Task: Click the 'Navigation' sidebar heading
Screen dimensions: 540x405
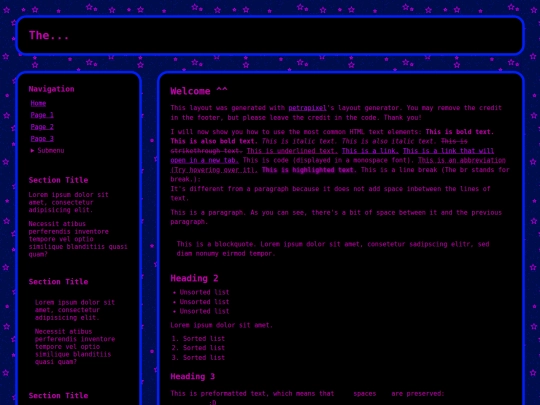Action: [51, 89]
